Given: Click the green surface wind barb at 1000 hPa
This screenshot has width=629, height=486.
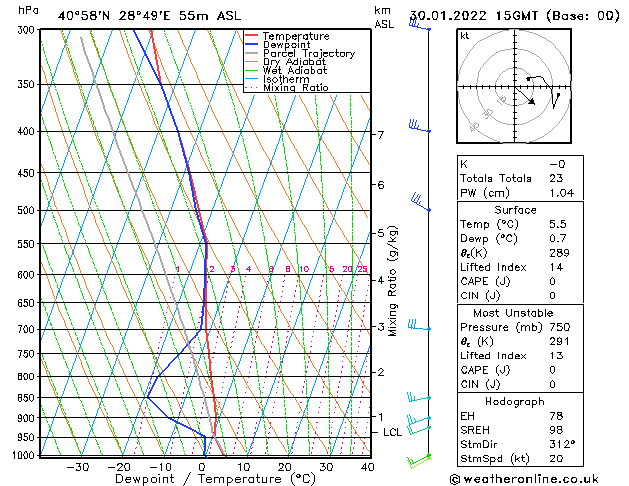Looking at the screenshot, I should (419, 461).
